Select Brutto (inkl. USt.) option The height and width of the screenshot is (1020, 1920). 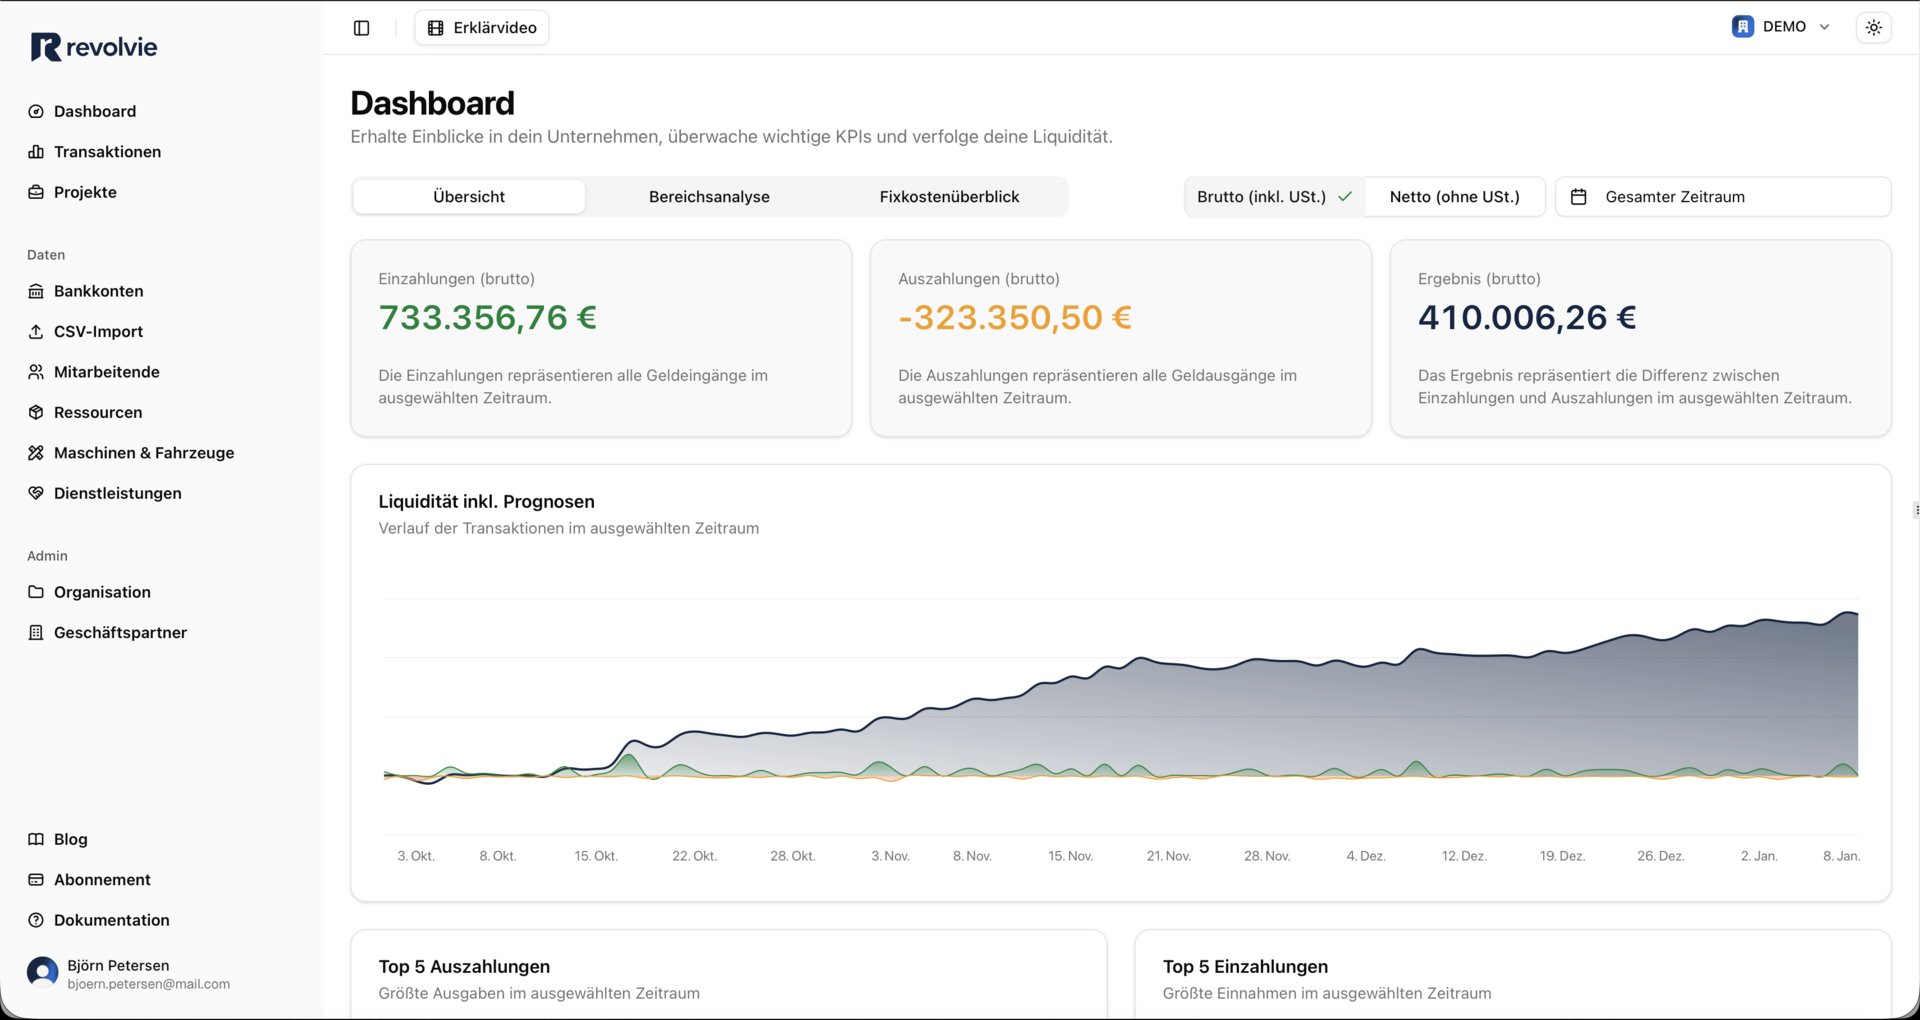[x=1273, y=197]
